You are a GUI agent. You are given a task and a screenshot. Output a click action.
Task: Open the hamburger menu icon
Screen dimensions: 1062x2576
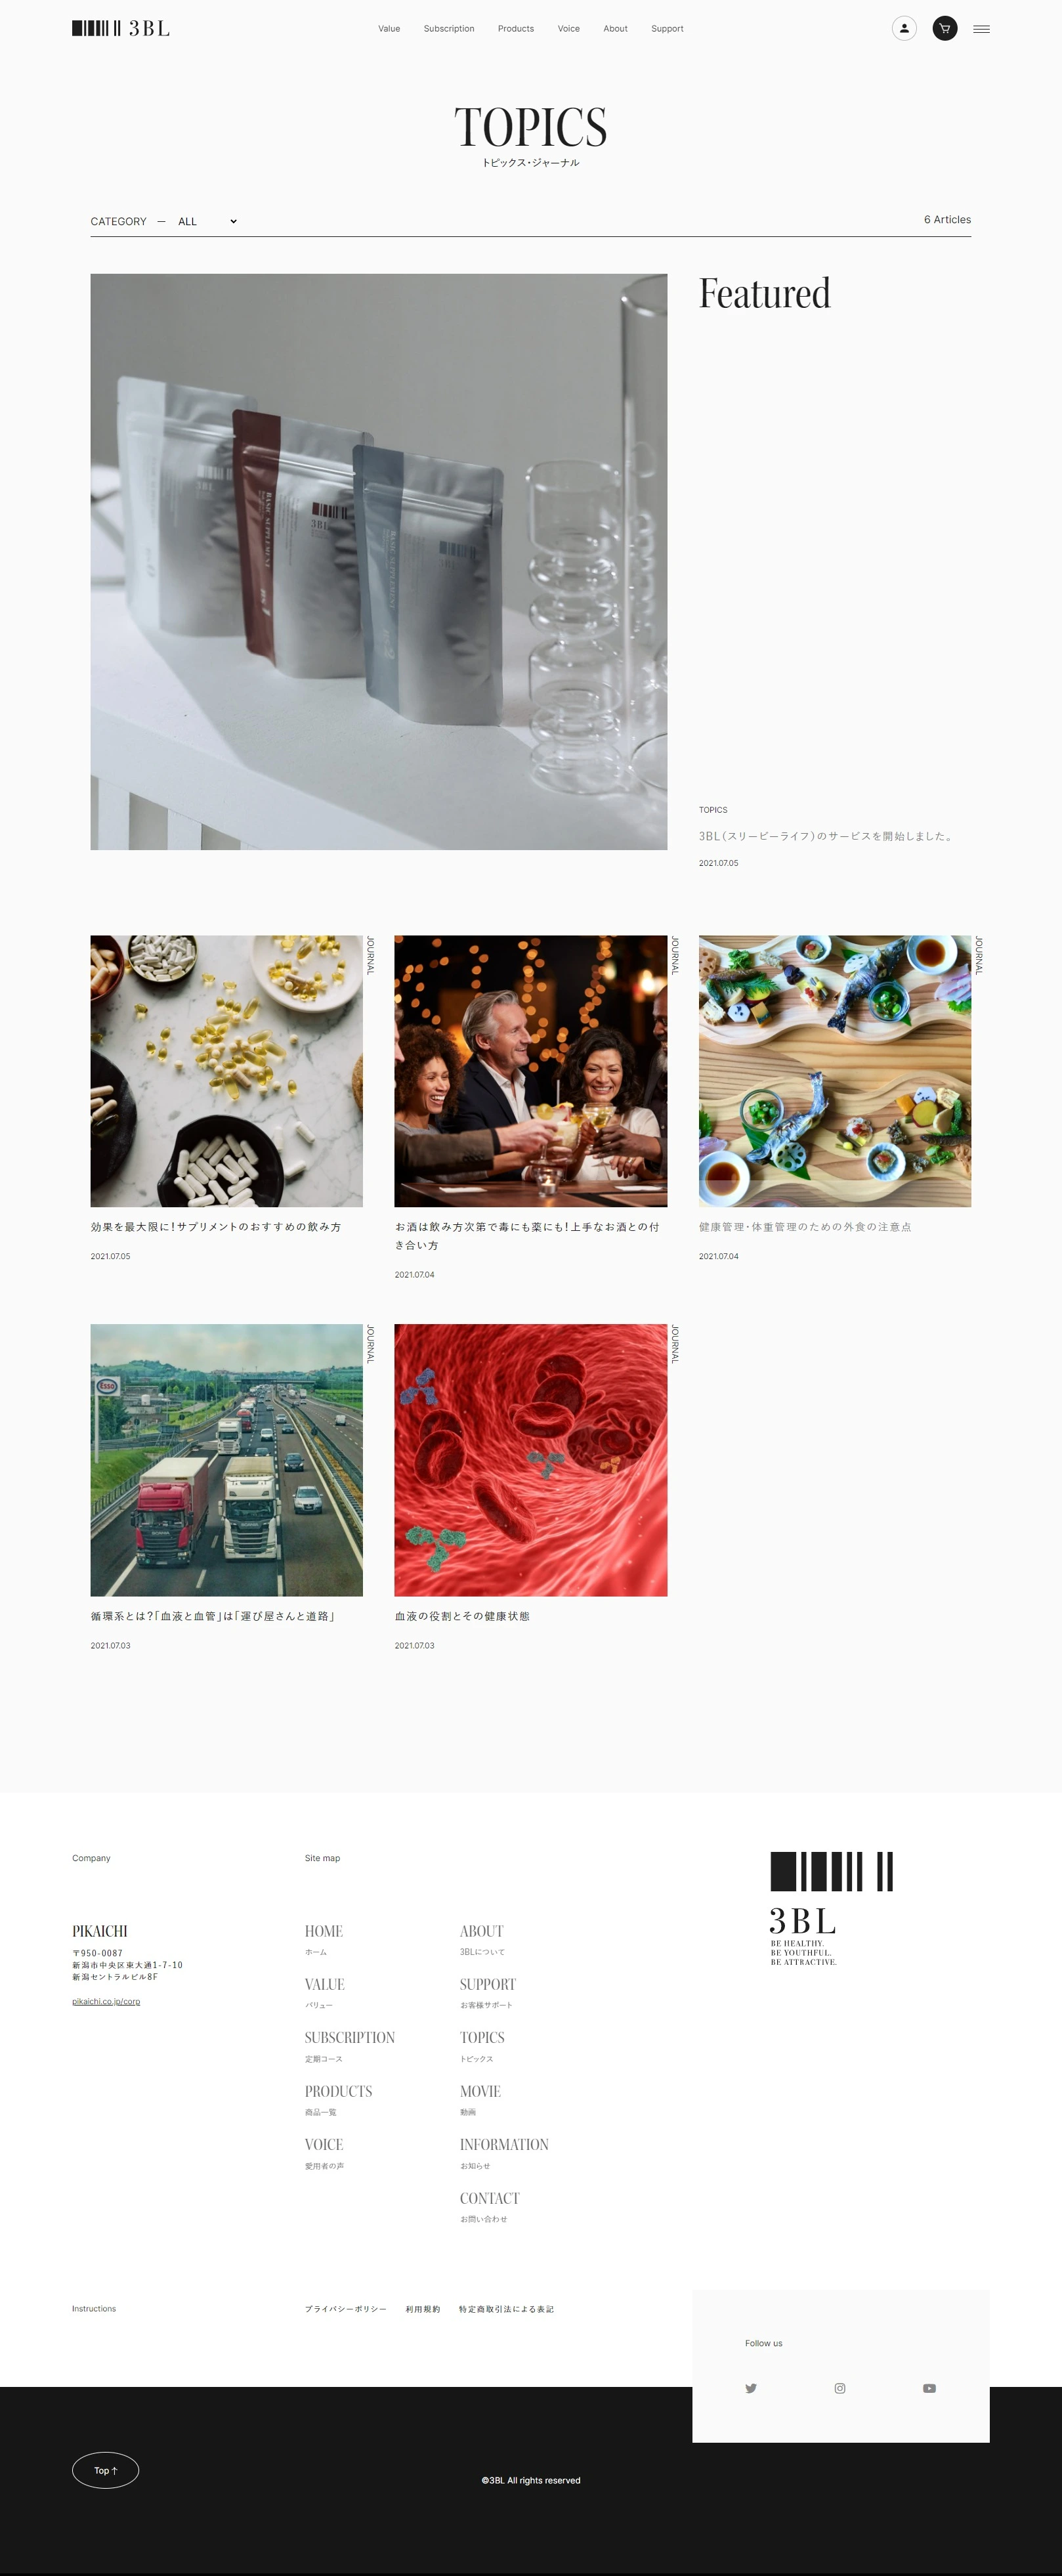(x=981, y=29)
